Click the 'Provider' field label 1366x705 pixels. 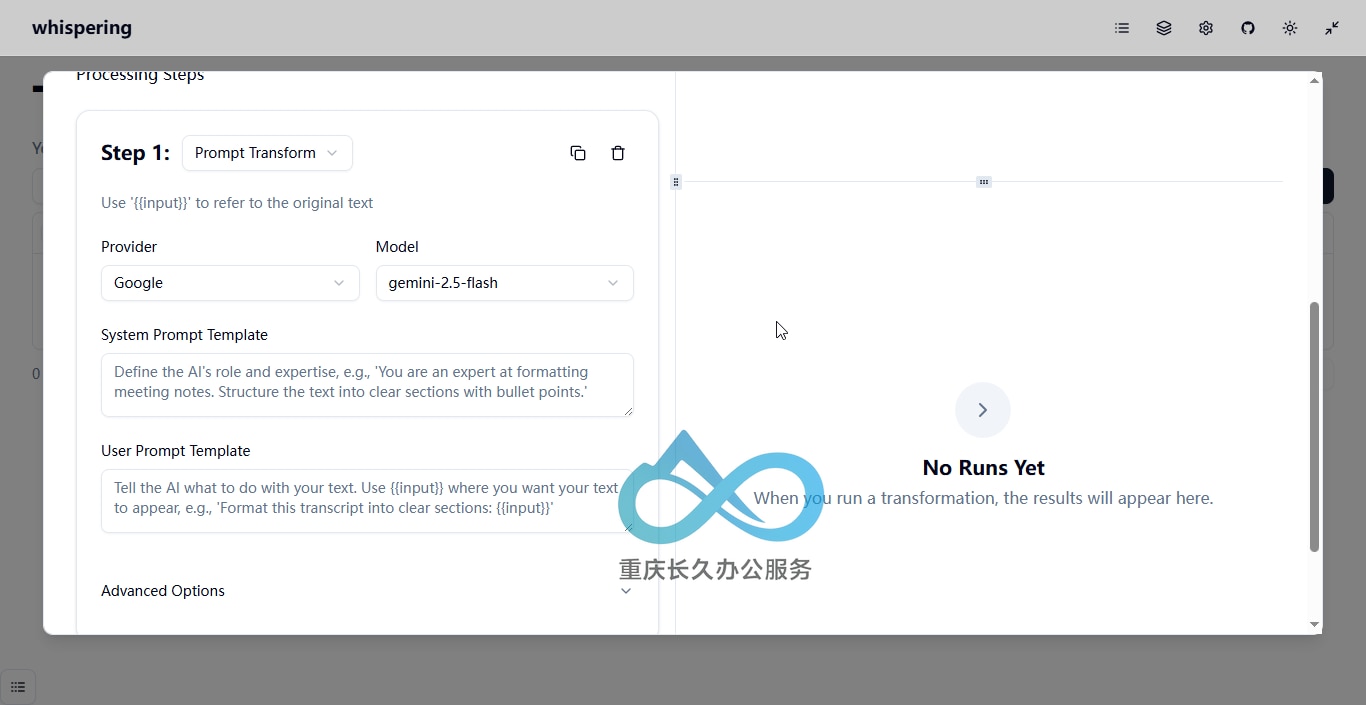coord(129,247)
